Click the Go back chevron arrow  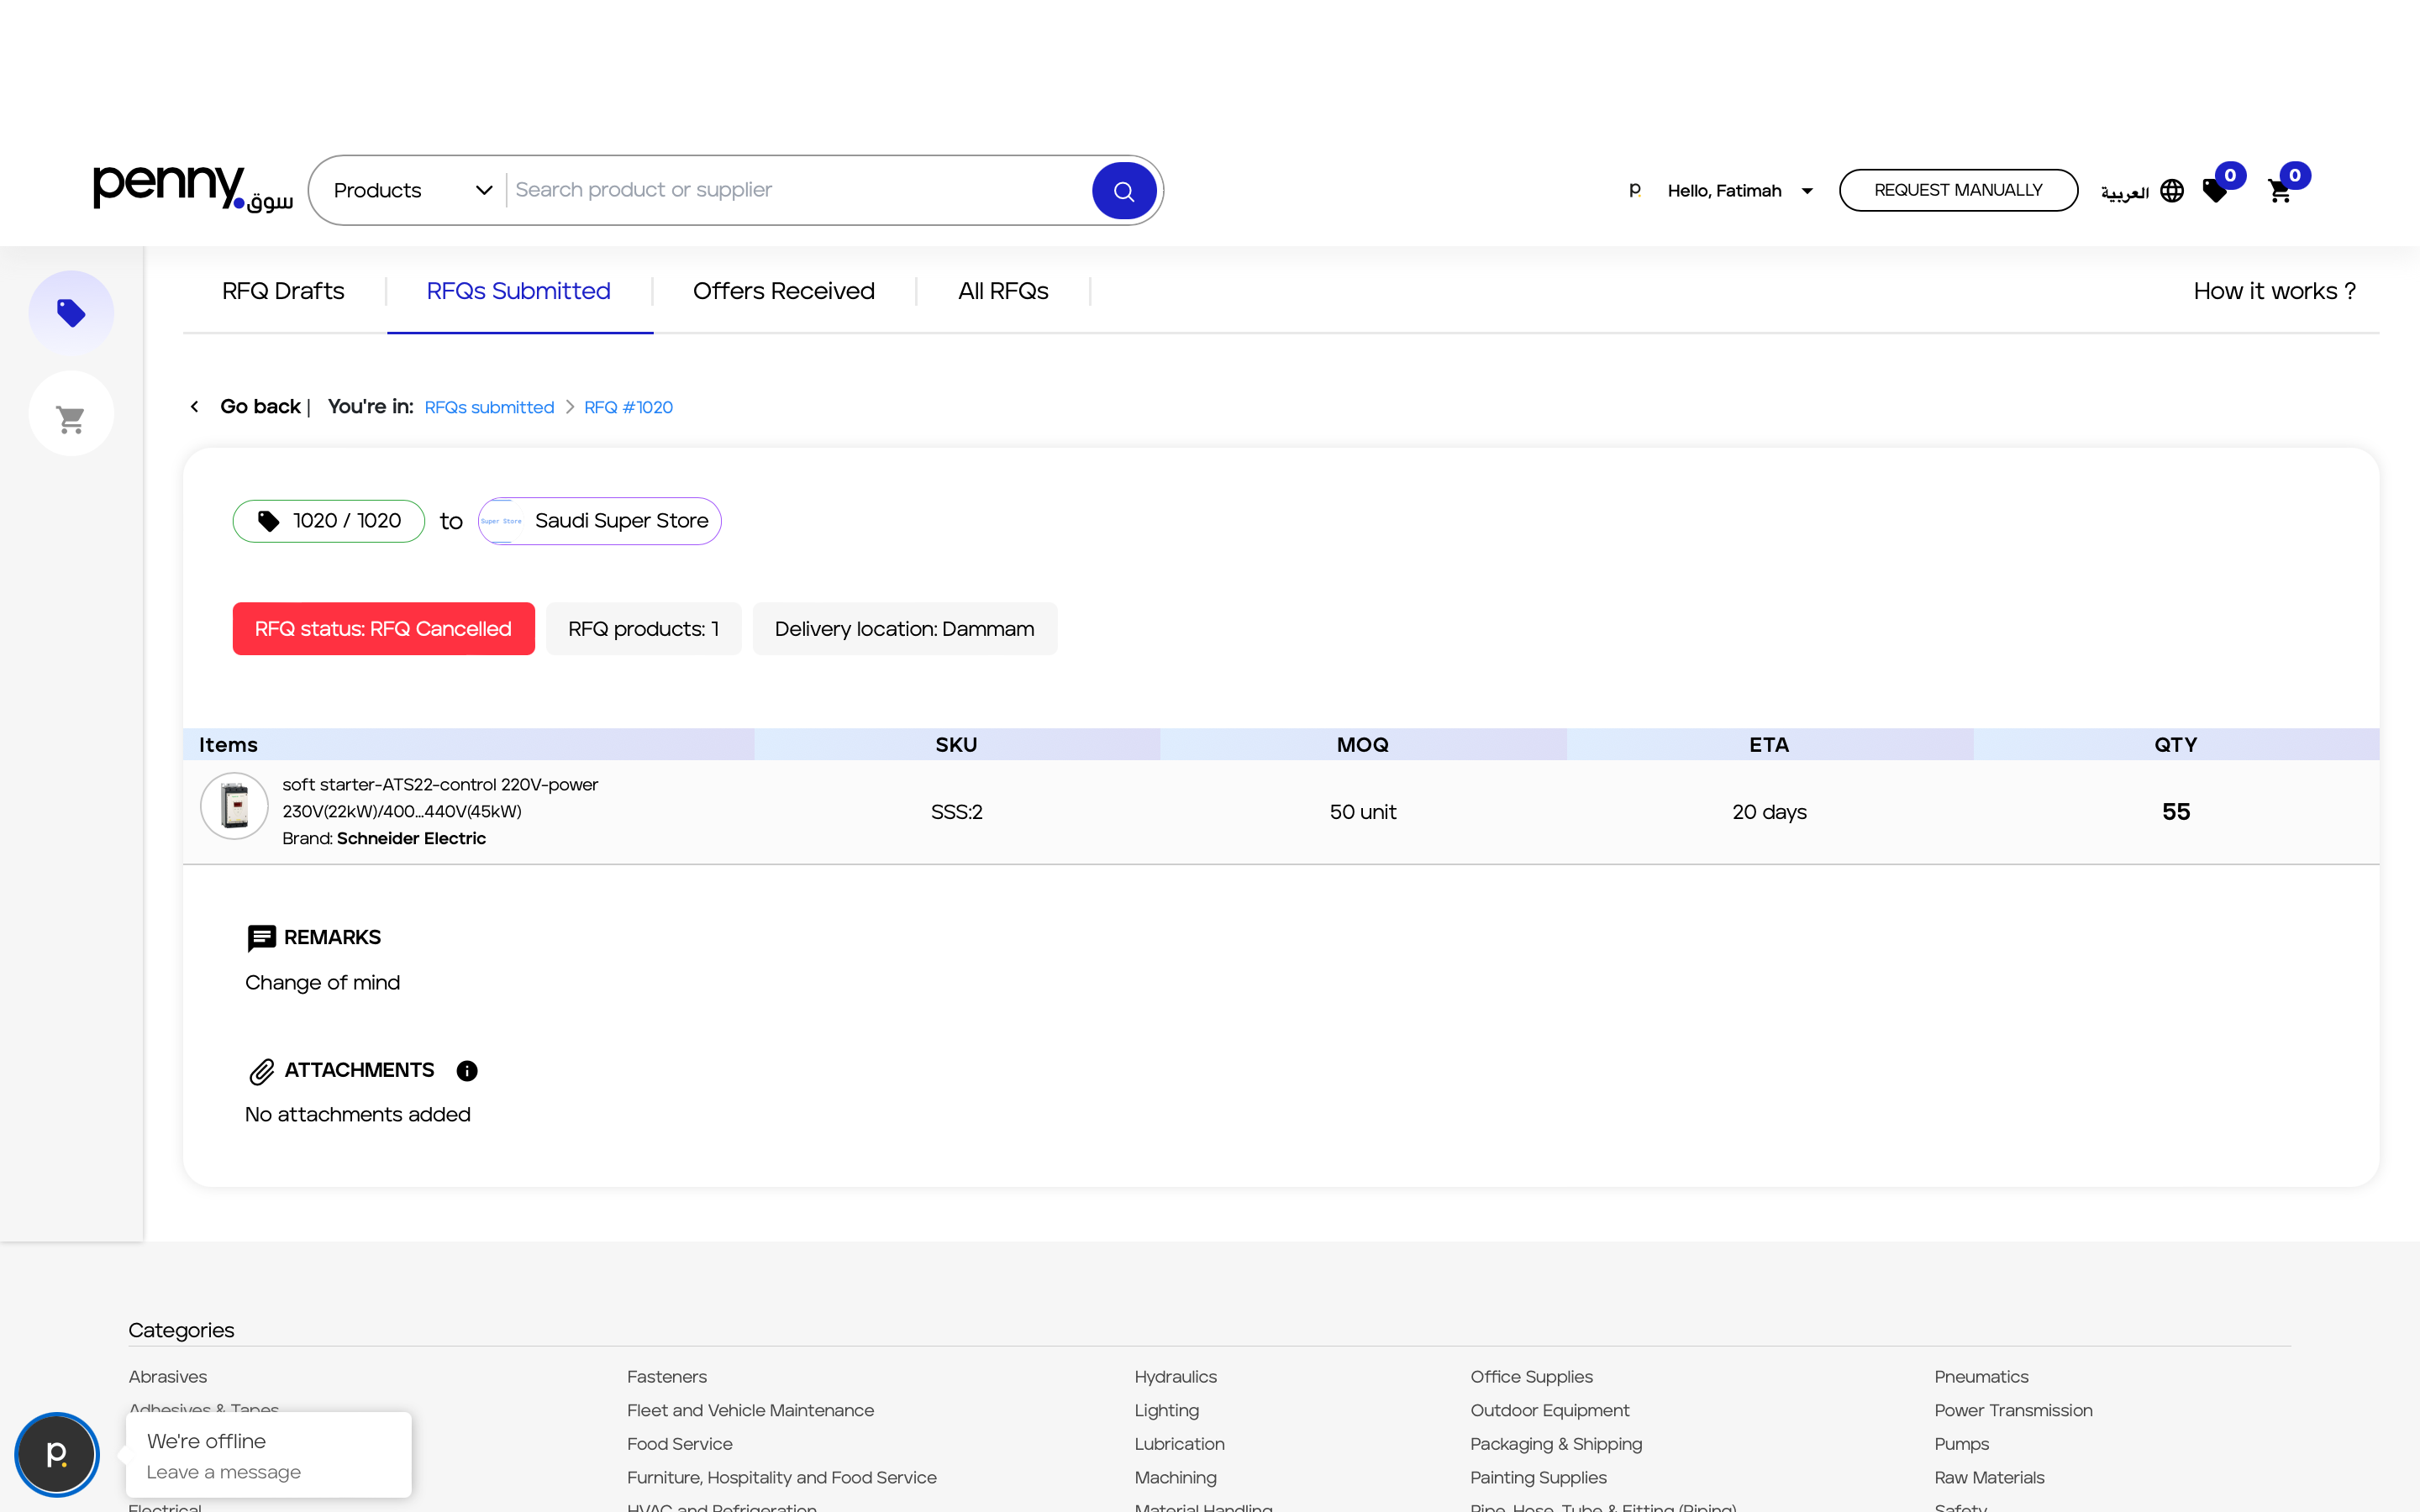[195, 406]
